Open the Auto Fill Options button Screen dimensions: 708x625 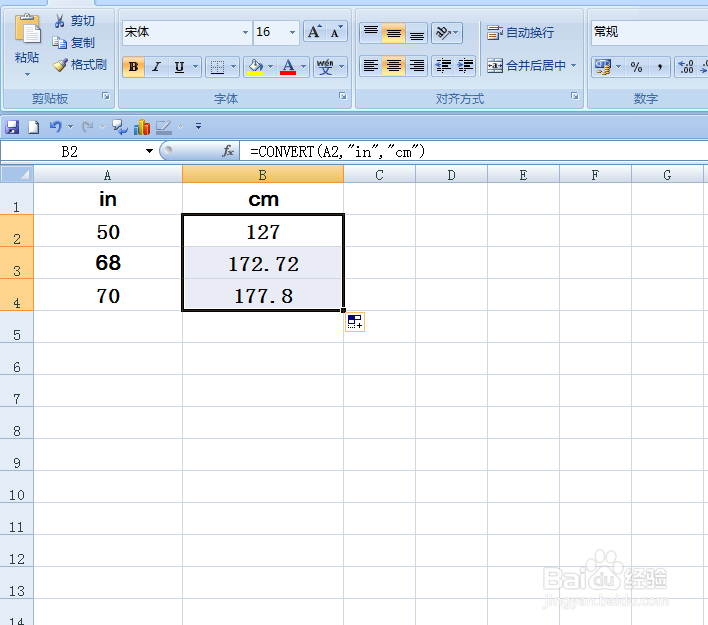(x=355, y=322)
